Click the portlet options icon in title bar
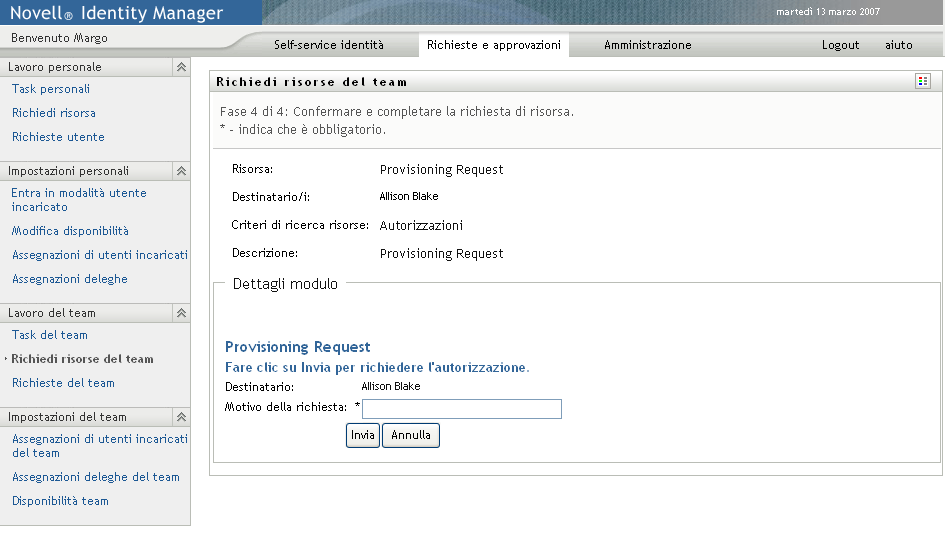This screenshot has height=534, width=945. pos(923,81)
